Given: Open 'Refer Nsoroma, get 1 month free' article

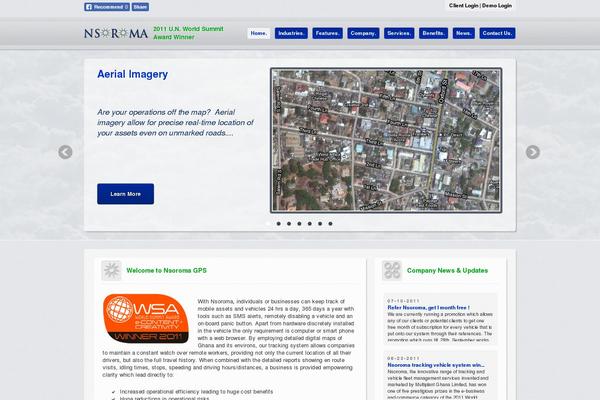Looking at the screenshot, I should point(428,307).
